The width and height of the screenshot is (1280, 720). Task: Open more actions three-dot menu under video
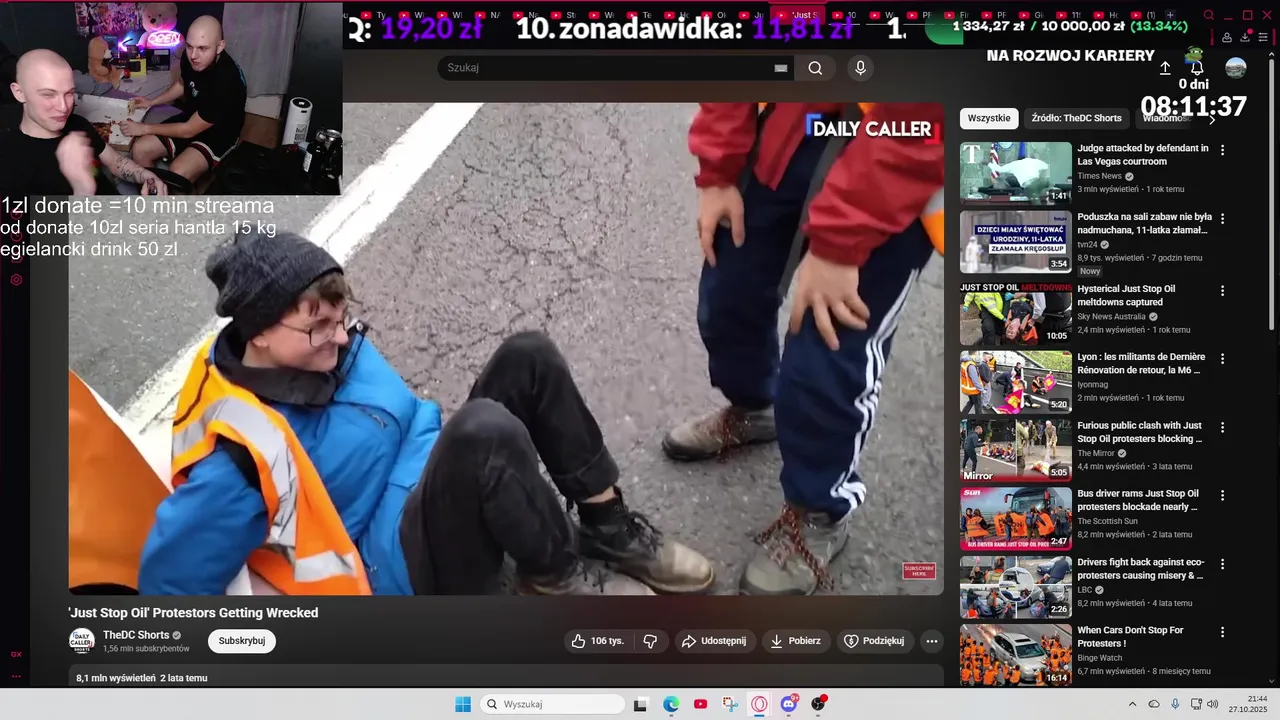[932, 641]
